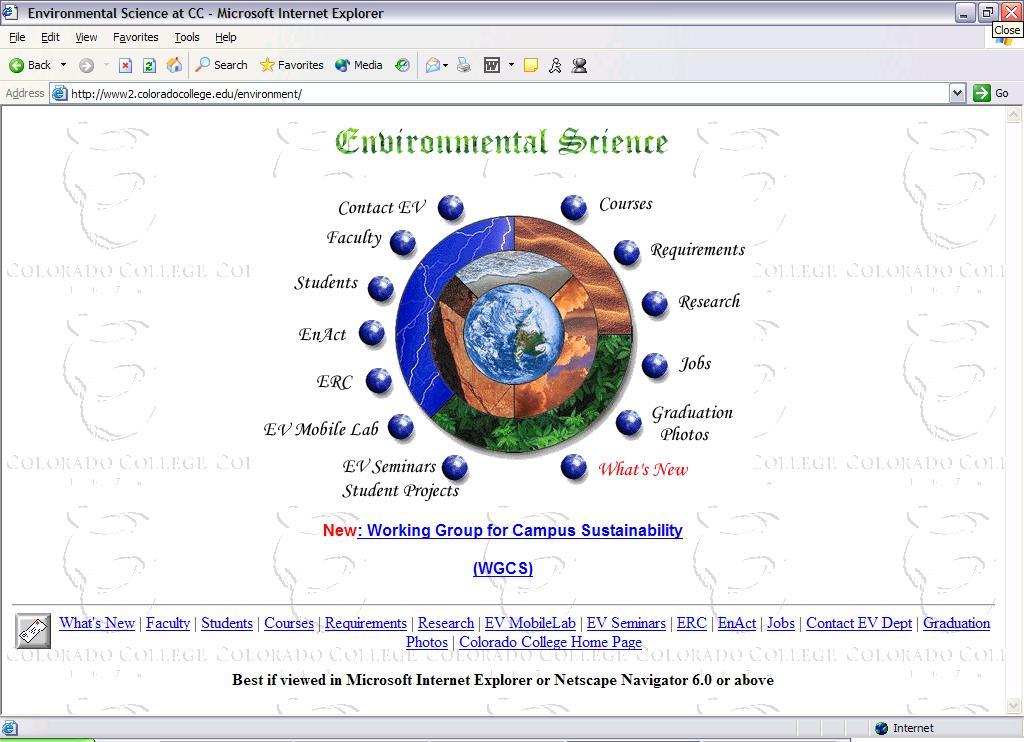Viewport: 1024px width, 742px height.
Task: Click the scrollbar down arrow
Action: [1014, 707]
